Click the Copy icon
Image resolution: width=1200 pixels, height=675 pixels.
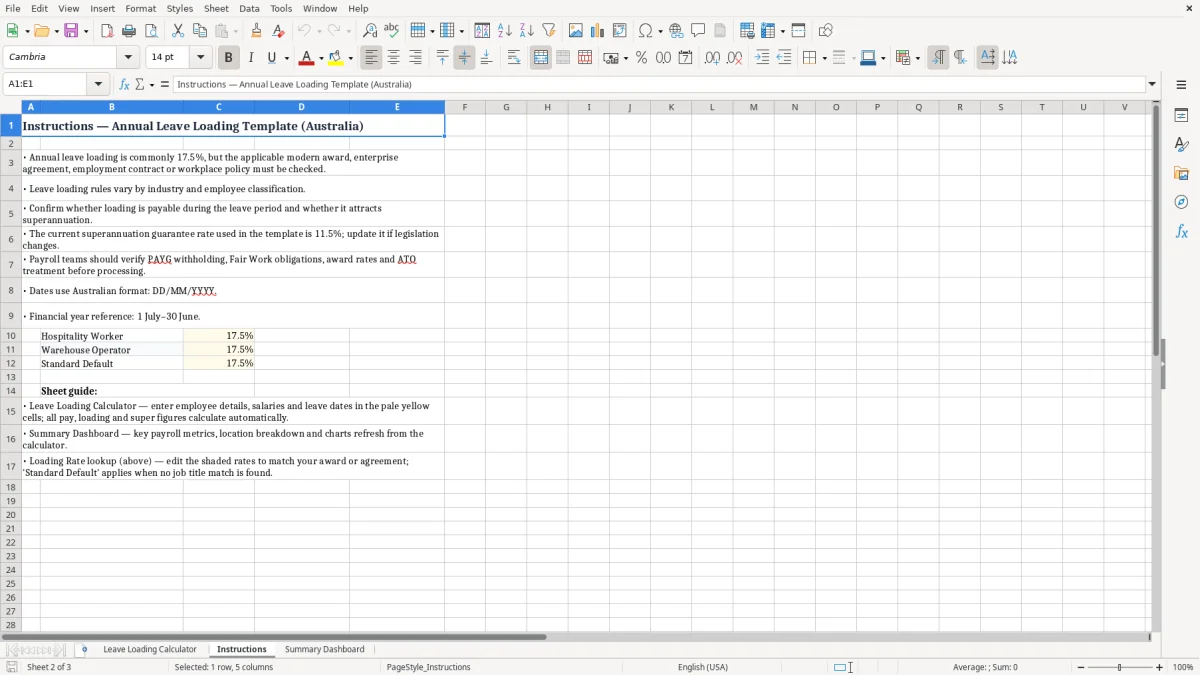(x=200, y=31)
